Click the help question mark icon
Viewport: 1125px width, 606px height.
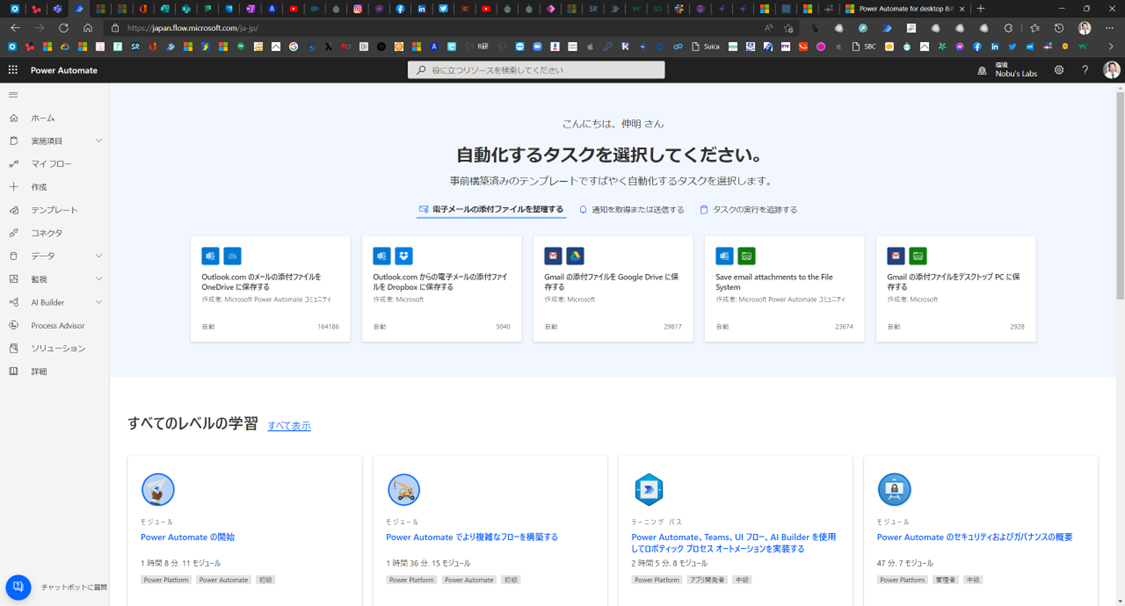point(1085,70)
